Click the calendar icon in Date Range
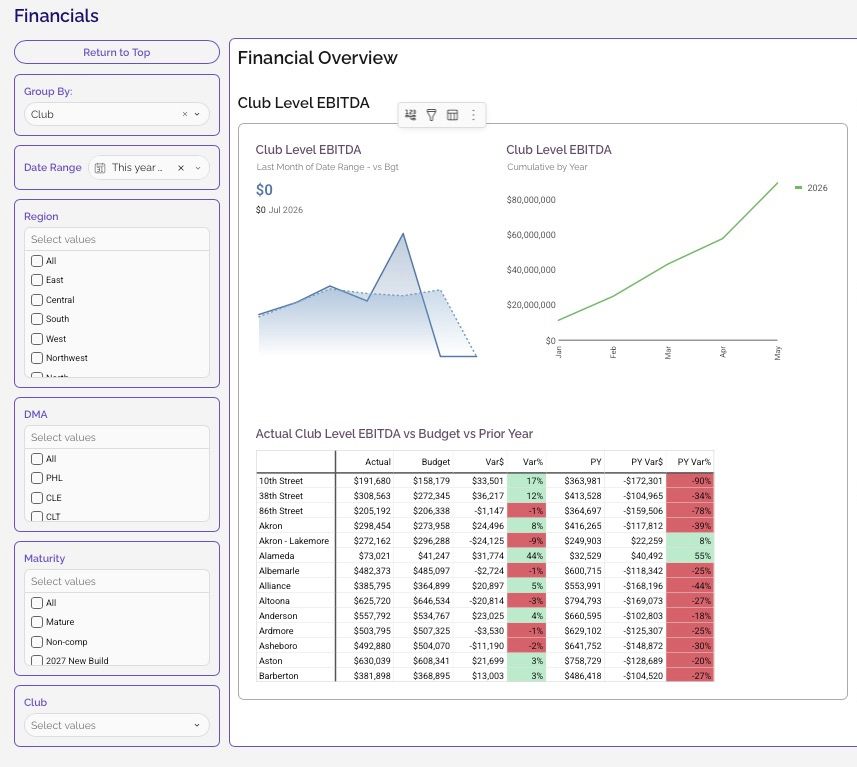The width and height of the screenshot is (857, 767). tap(100, 168)
